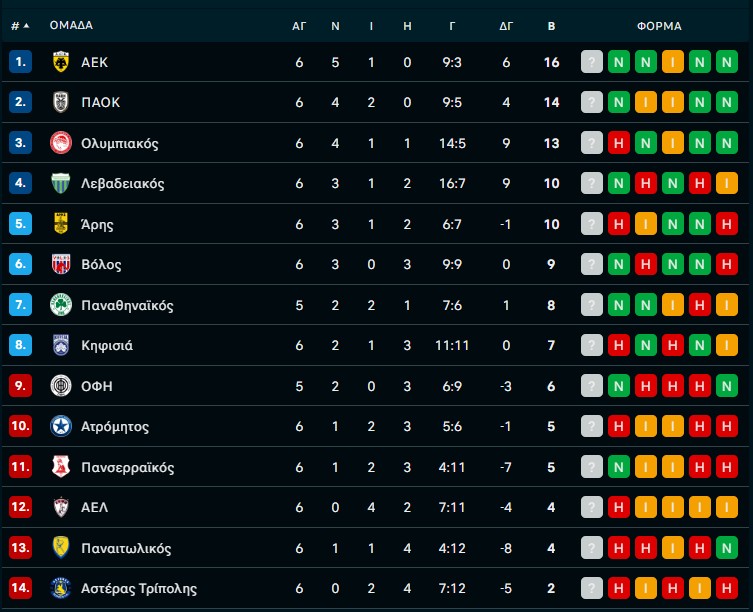Open the Βόλος team link
This screenshot has height=612, width=753.
101,265
